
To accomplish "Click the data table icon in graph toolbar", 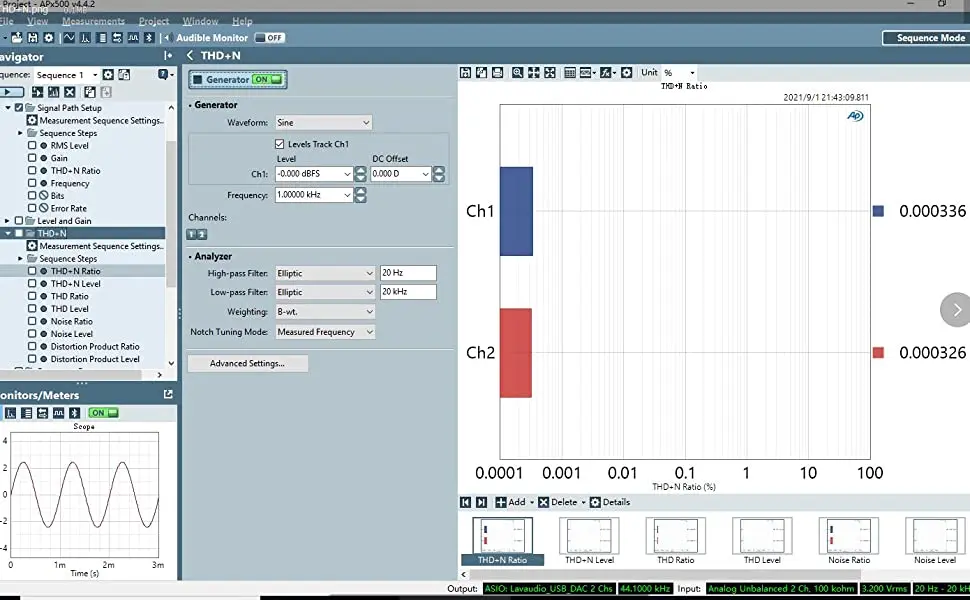I will click(570, 73).
